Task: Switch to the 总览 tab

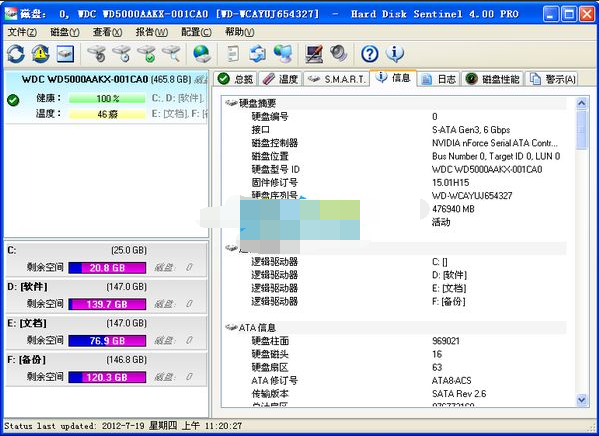Action: tap(235, 79)
